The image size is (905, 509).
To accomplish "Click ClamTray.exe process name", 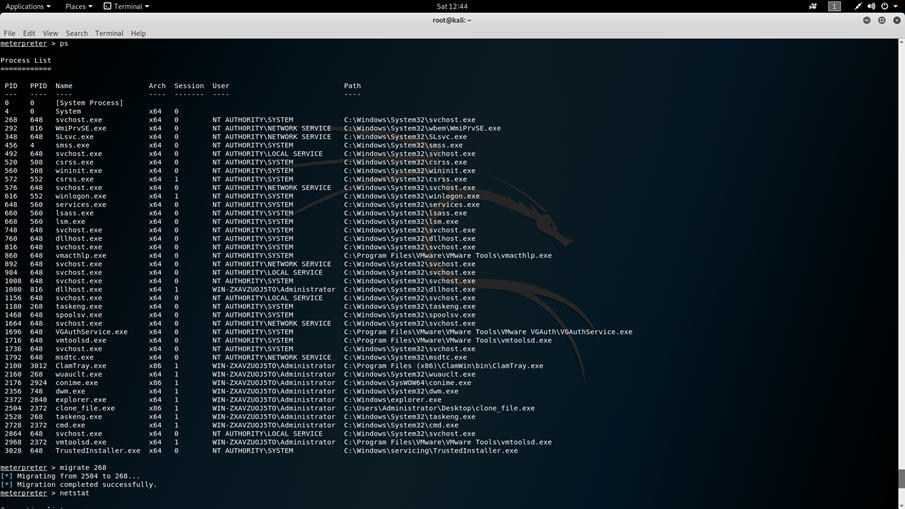I will click(x=81, y=366).
